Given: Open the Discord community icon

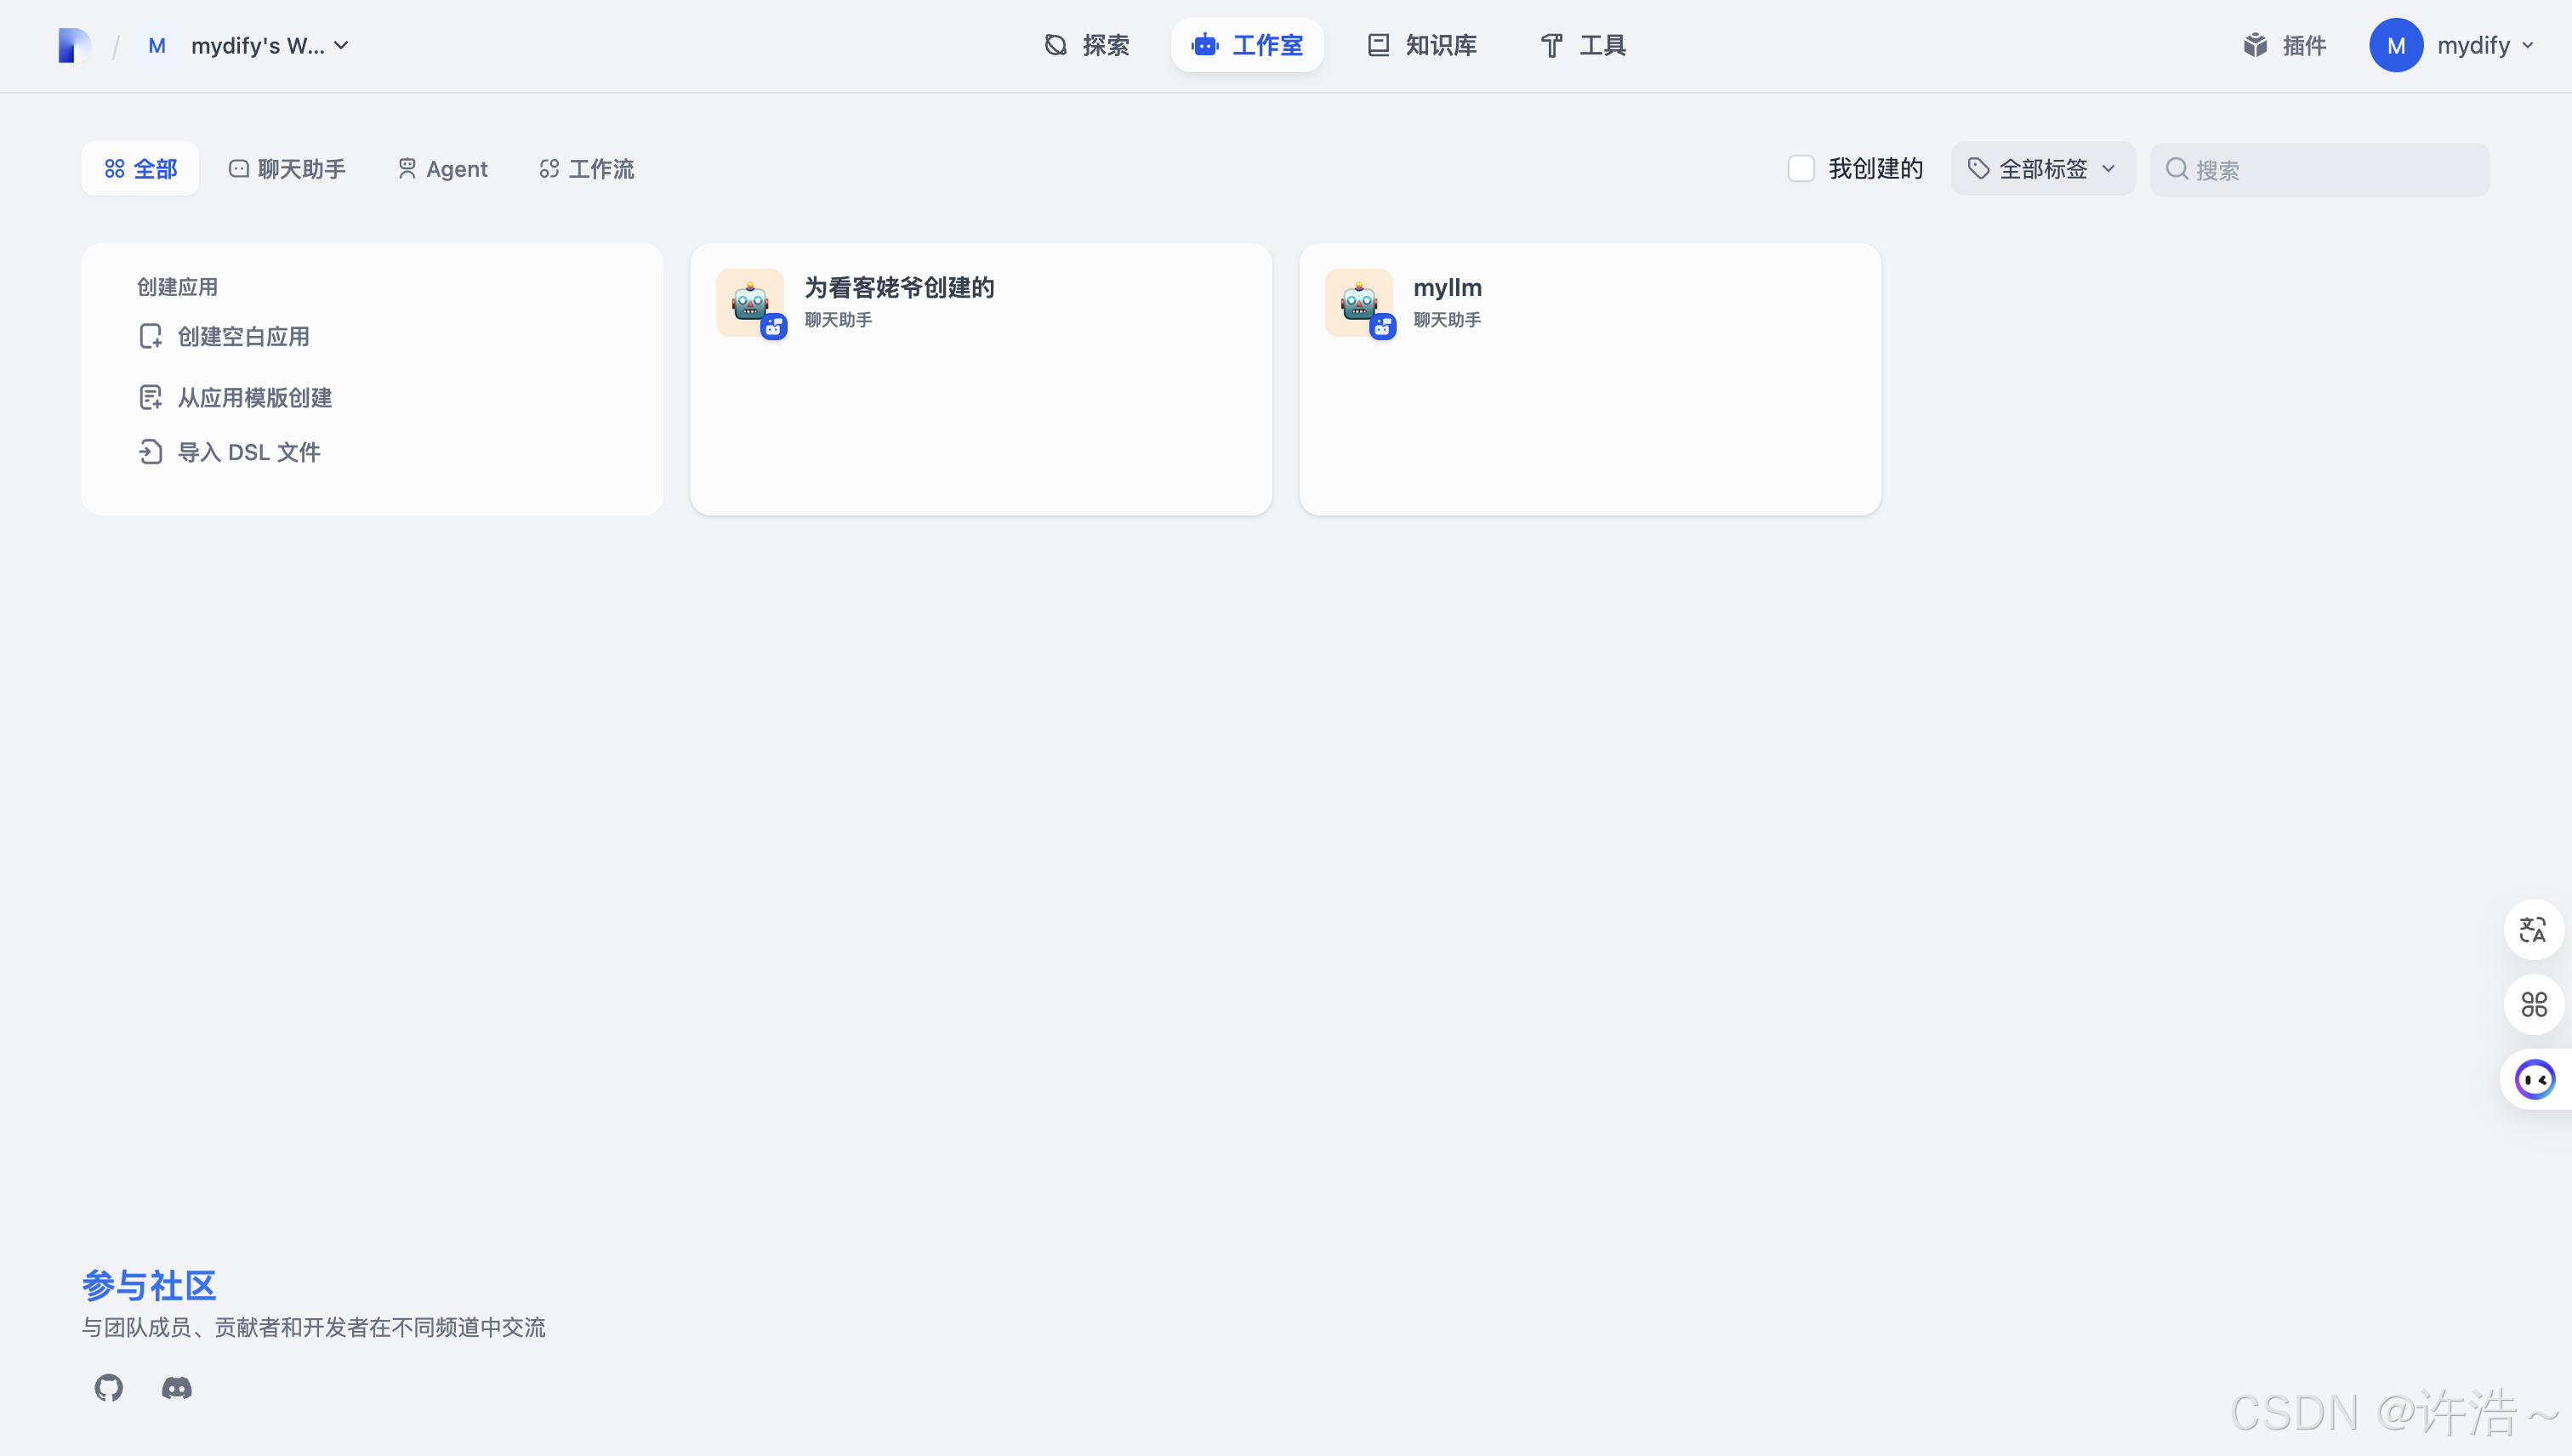Looking at the screenshot, I should tap(177, 1387).
